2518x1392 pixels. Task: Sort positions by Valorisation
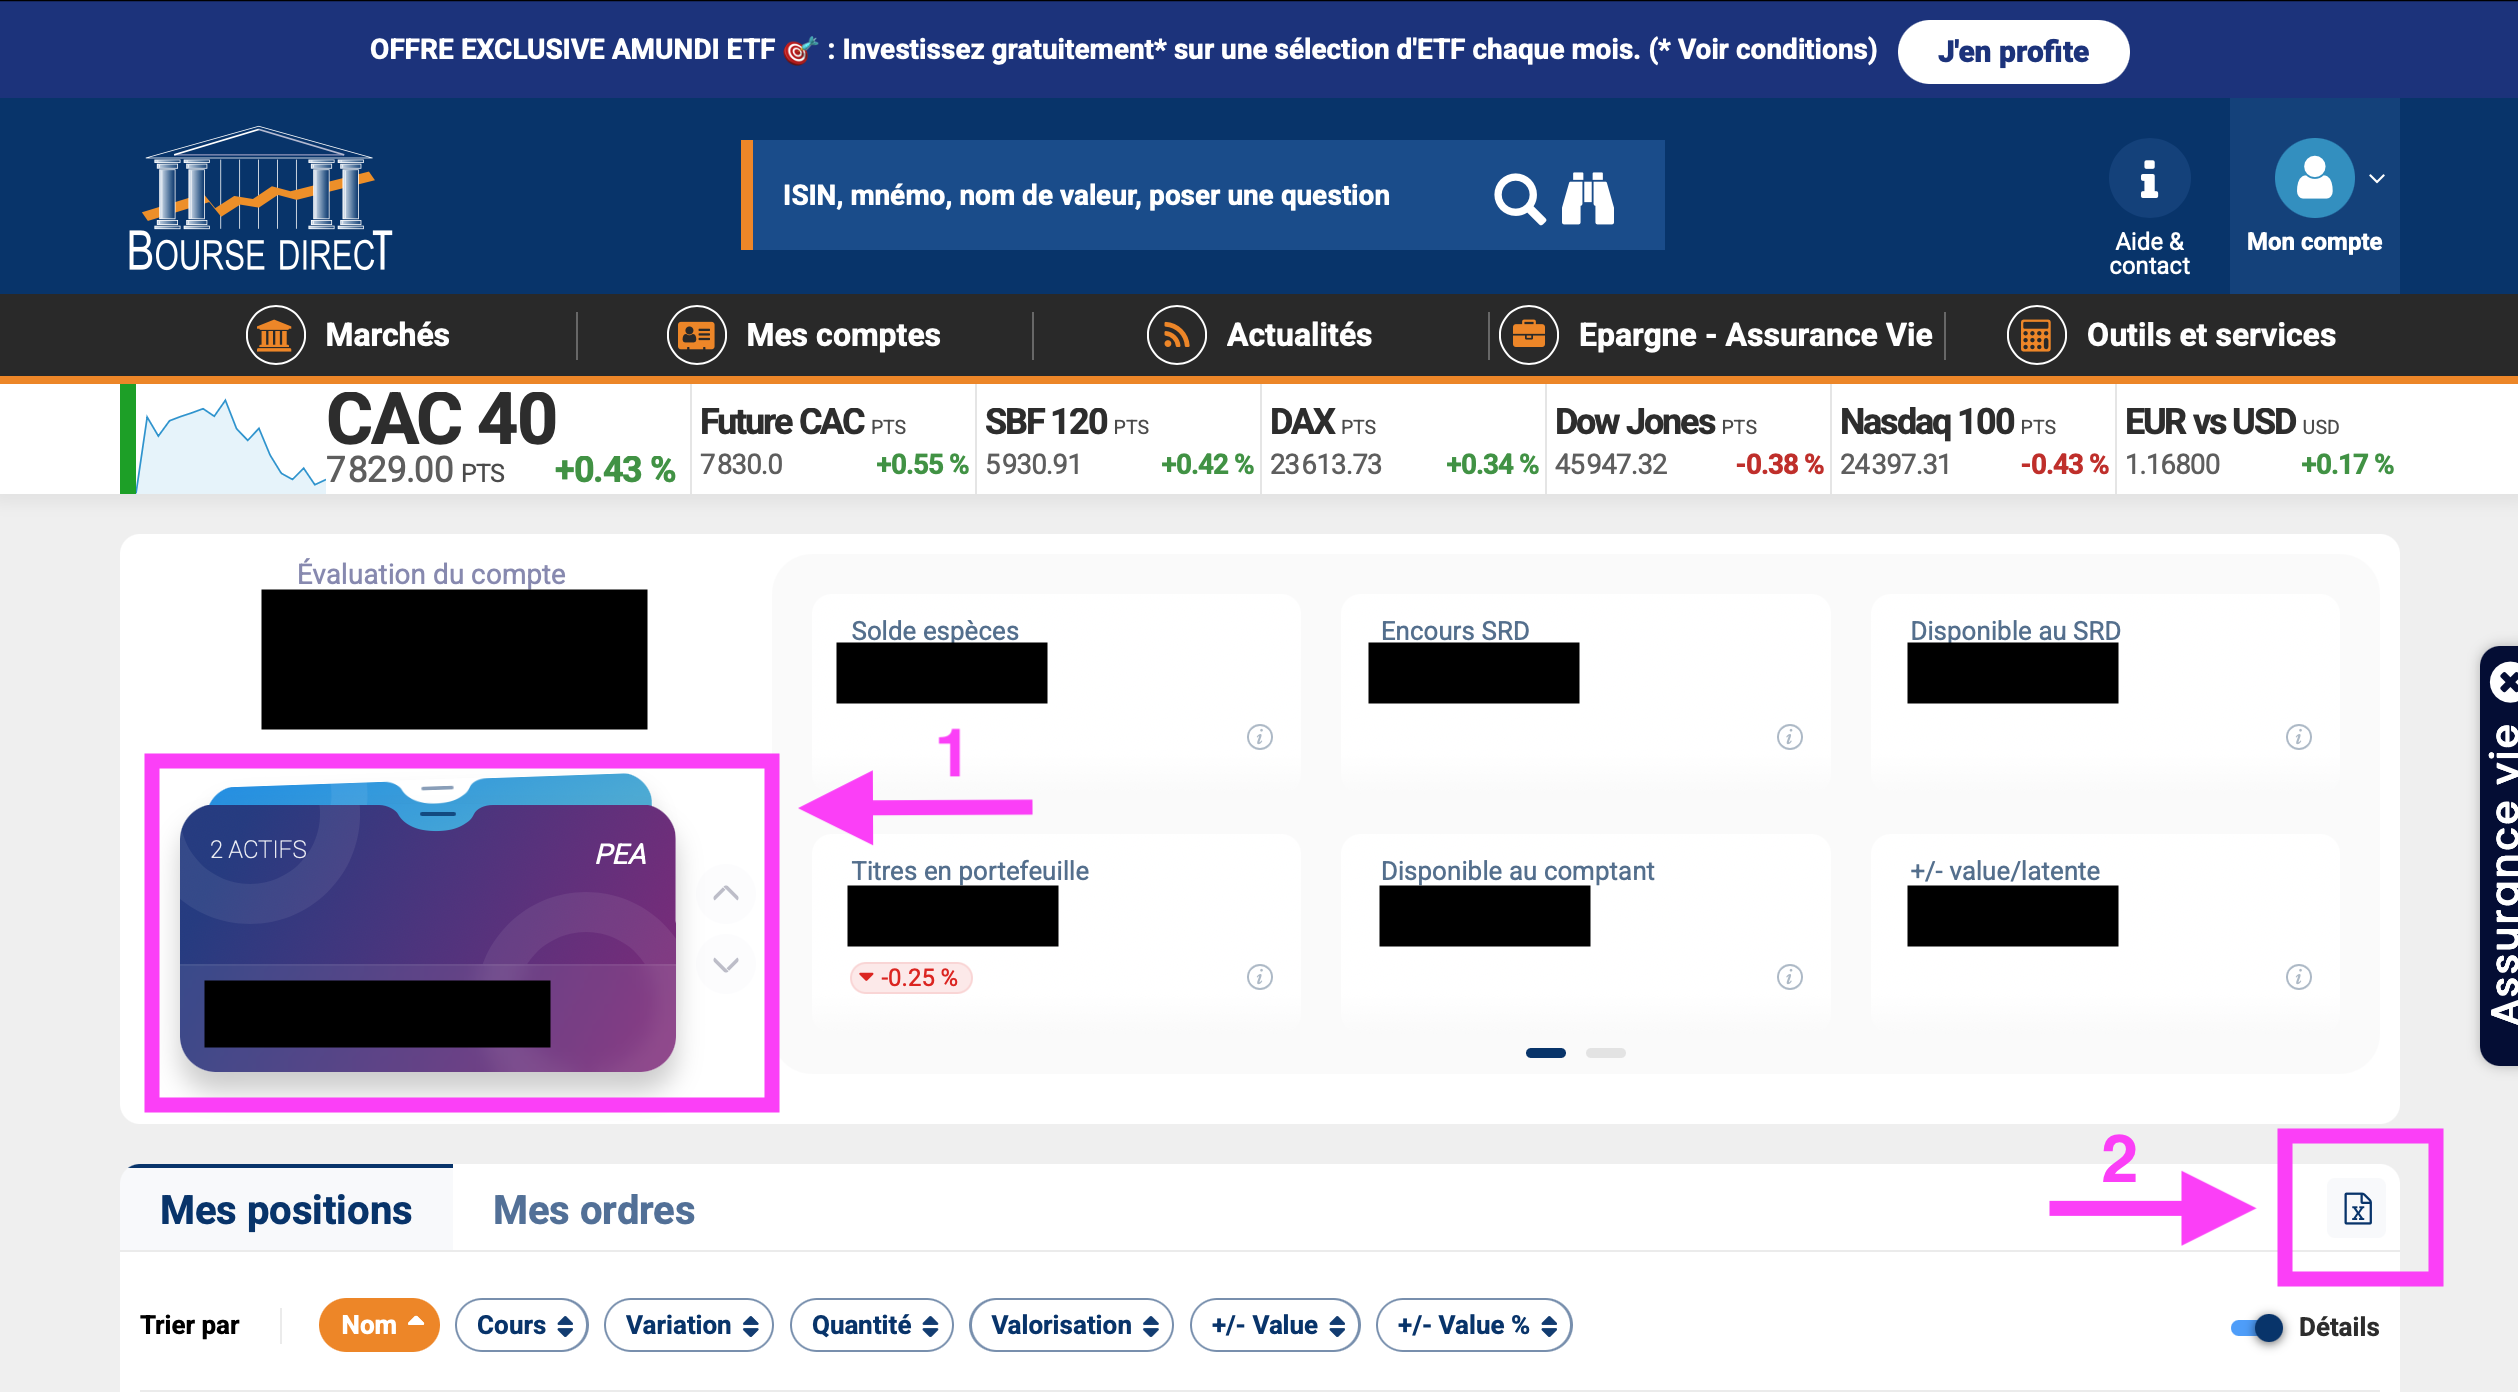[1072, 1325]
